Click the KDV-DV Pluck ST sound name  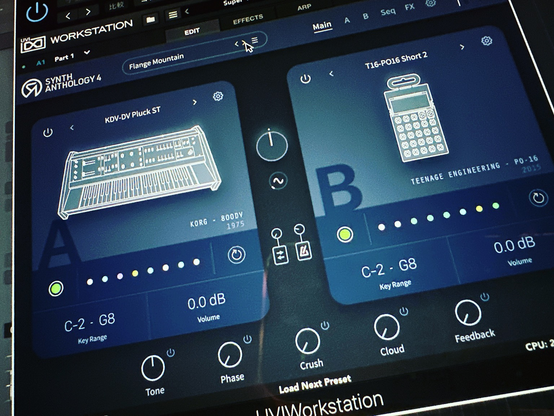(132, 115)
